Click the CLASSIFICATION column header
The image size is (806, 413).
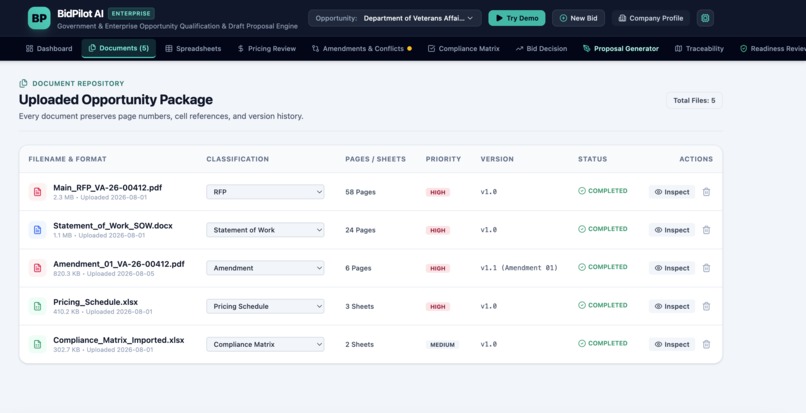tap(237, 159)
